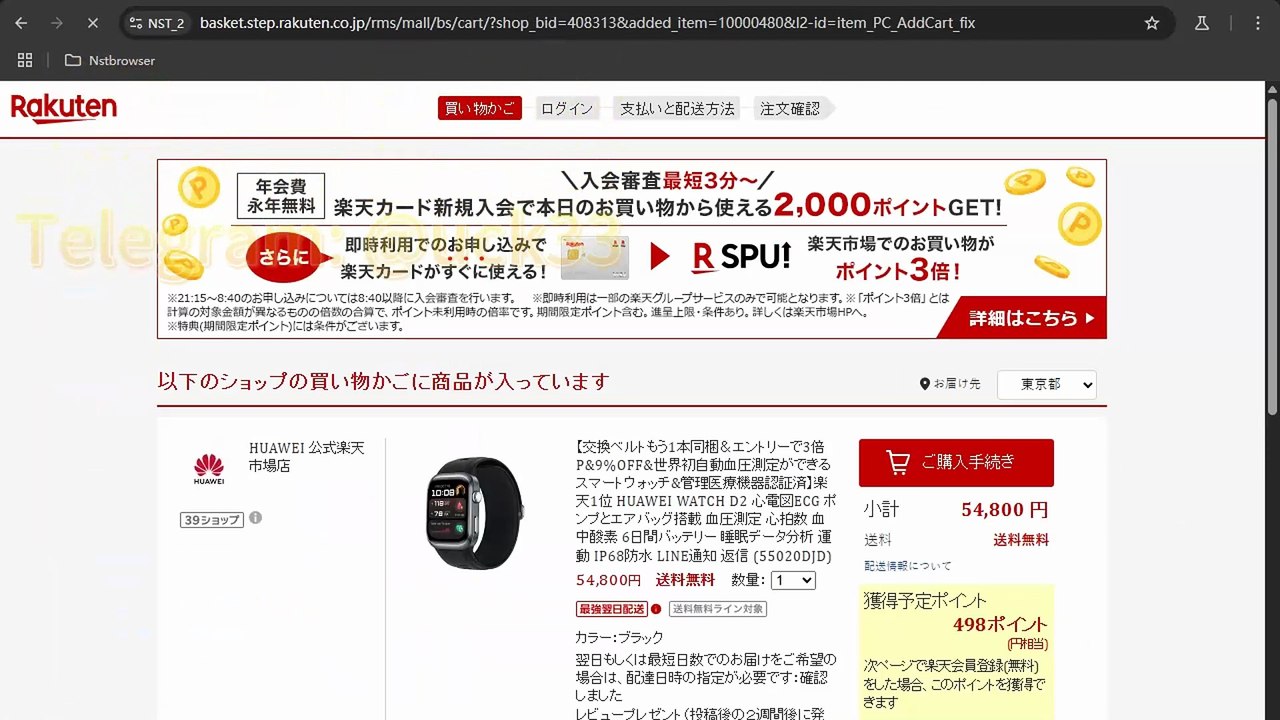Image resolution: width=1280 pixels, height=720 pixels.
Task: Click the Rakuten logo
Action: 64,108
